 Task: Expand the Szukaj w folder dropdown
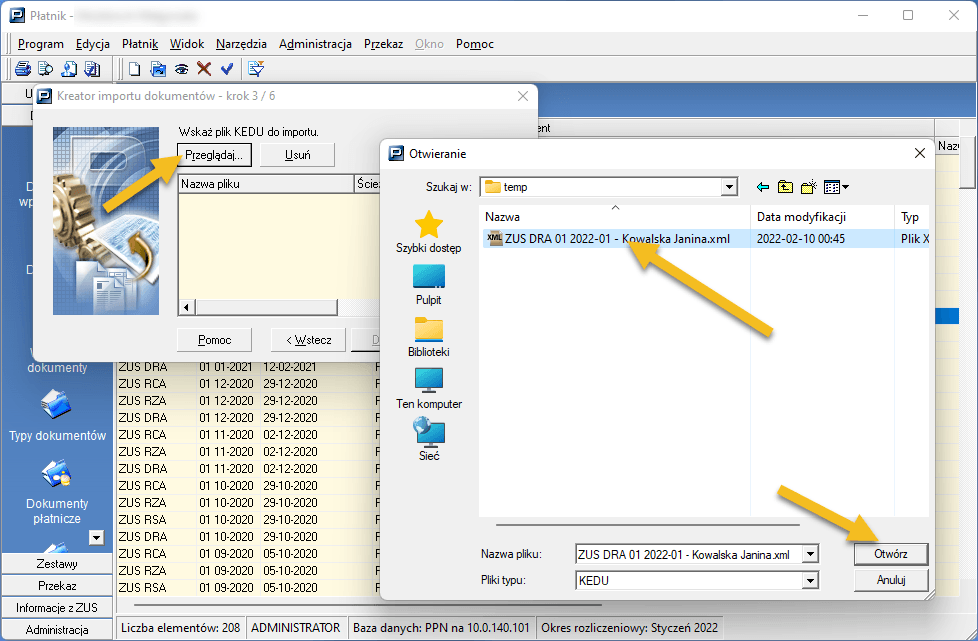pos(730,187)
